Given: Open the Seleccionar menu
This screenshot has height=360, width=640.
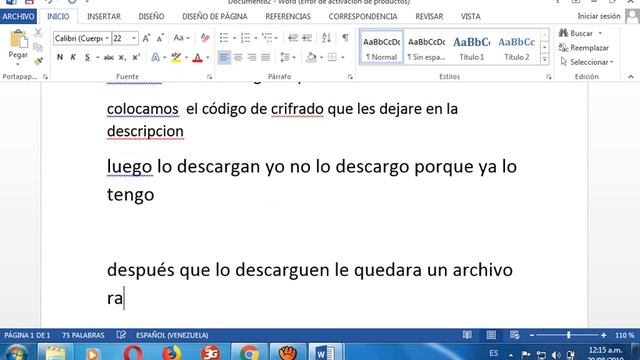Looking at the screenshot, I should click(587, 62).
